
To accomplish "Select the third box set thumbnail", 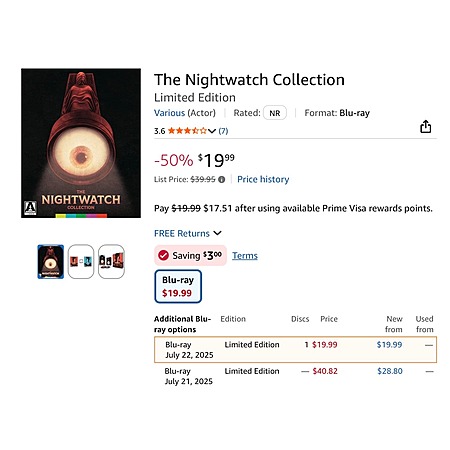I will coord(111,262).
